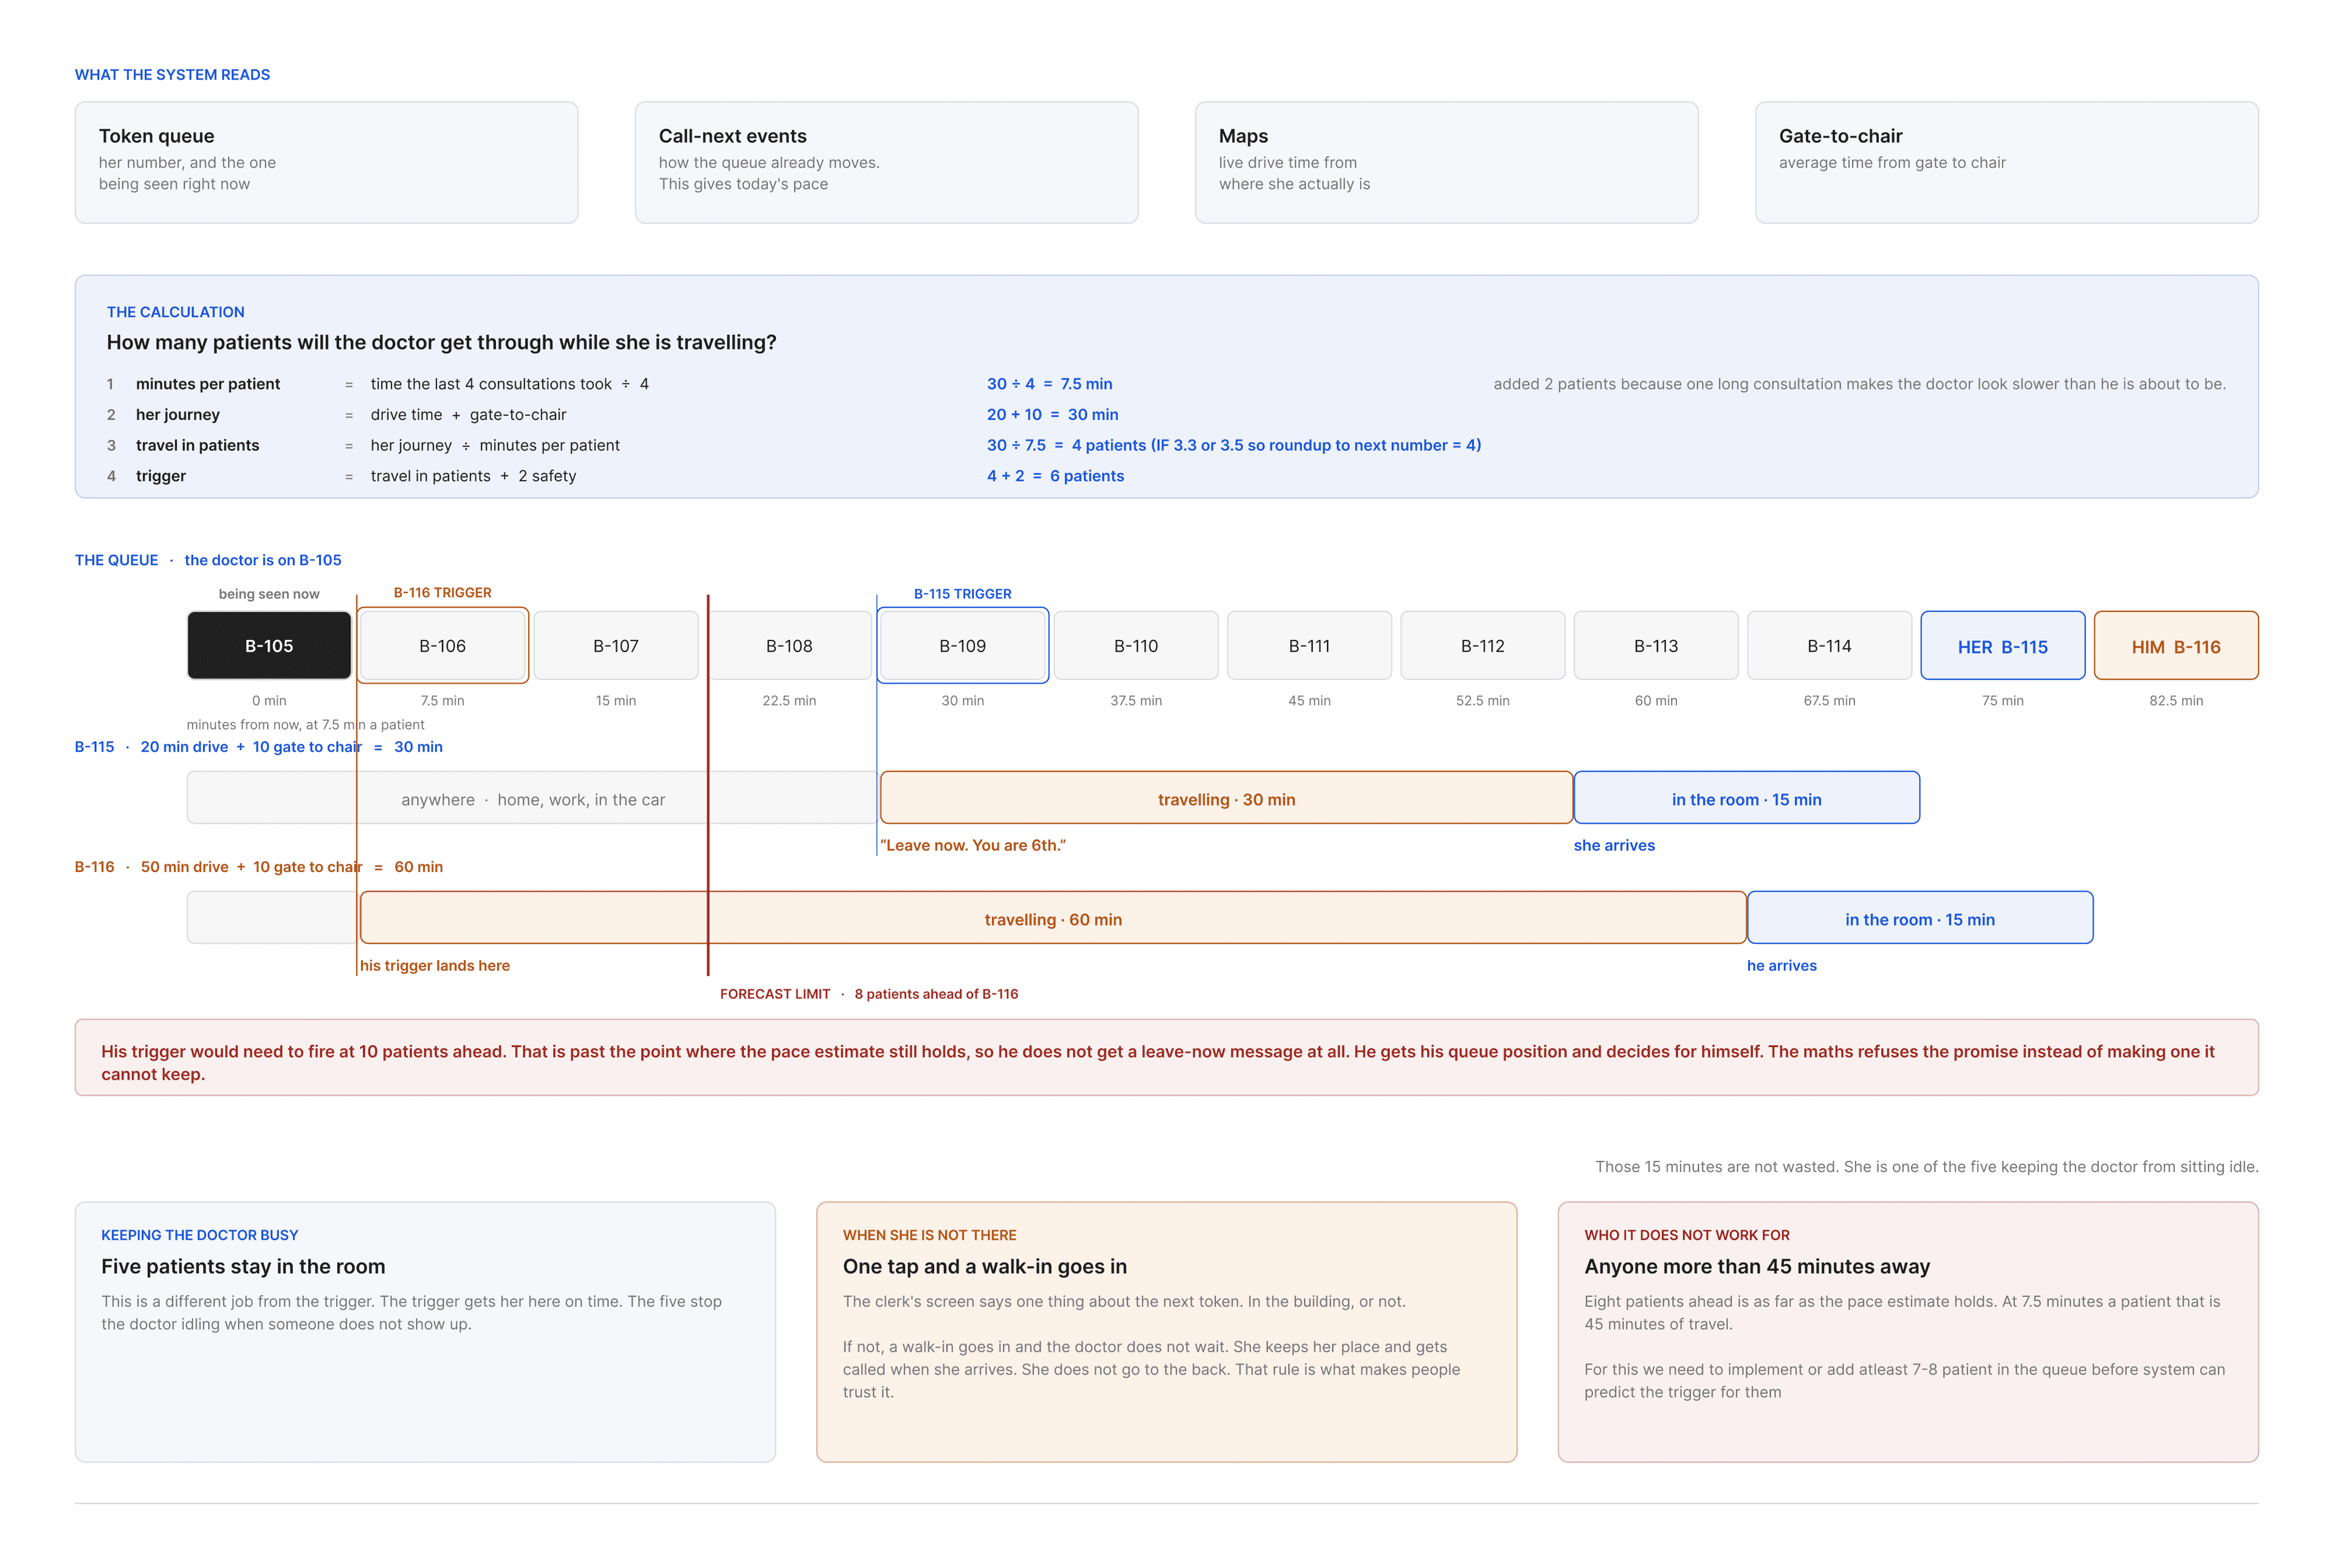The width and height of the screenshot is (2334, 1568).
Task: Click the "travelling · 30 min" bar
Action: tap(1226, 798)
